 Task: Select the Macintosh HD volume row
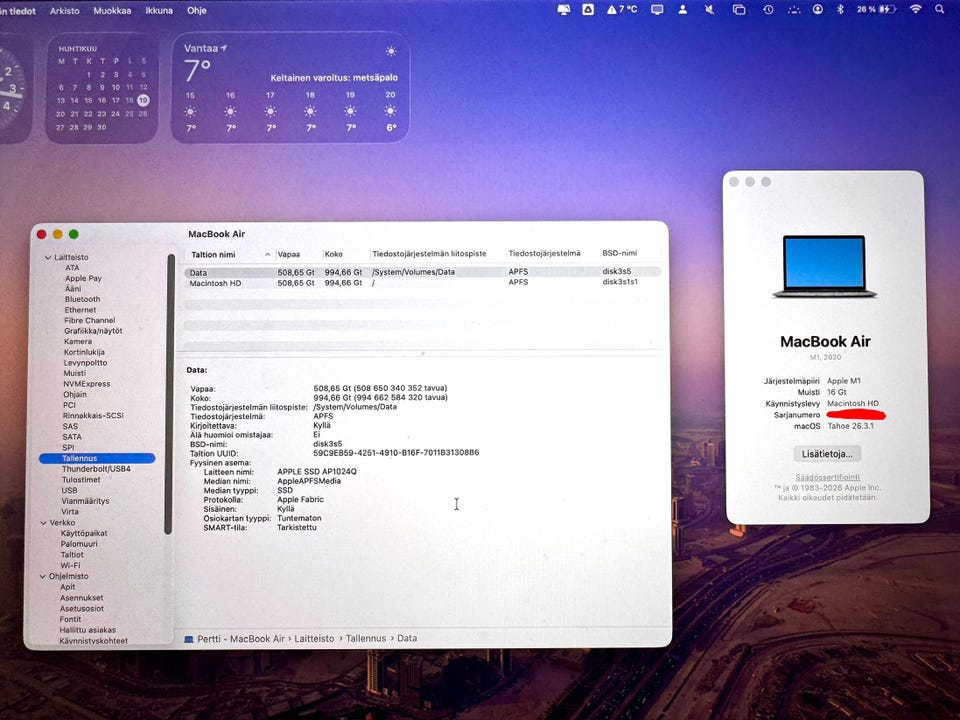pyautogui.click(x=422, y=283)
